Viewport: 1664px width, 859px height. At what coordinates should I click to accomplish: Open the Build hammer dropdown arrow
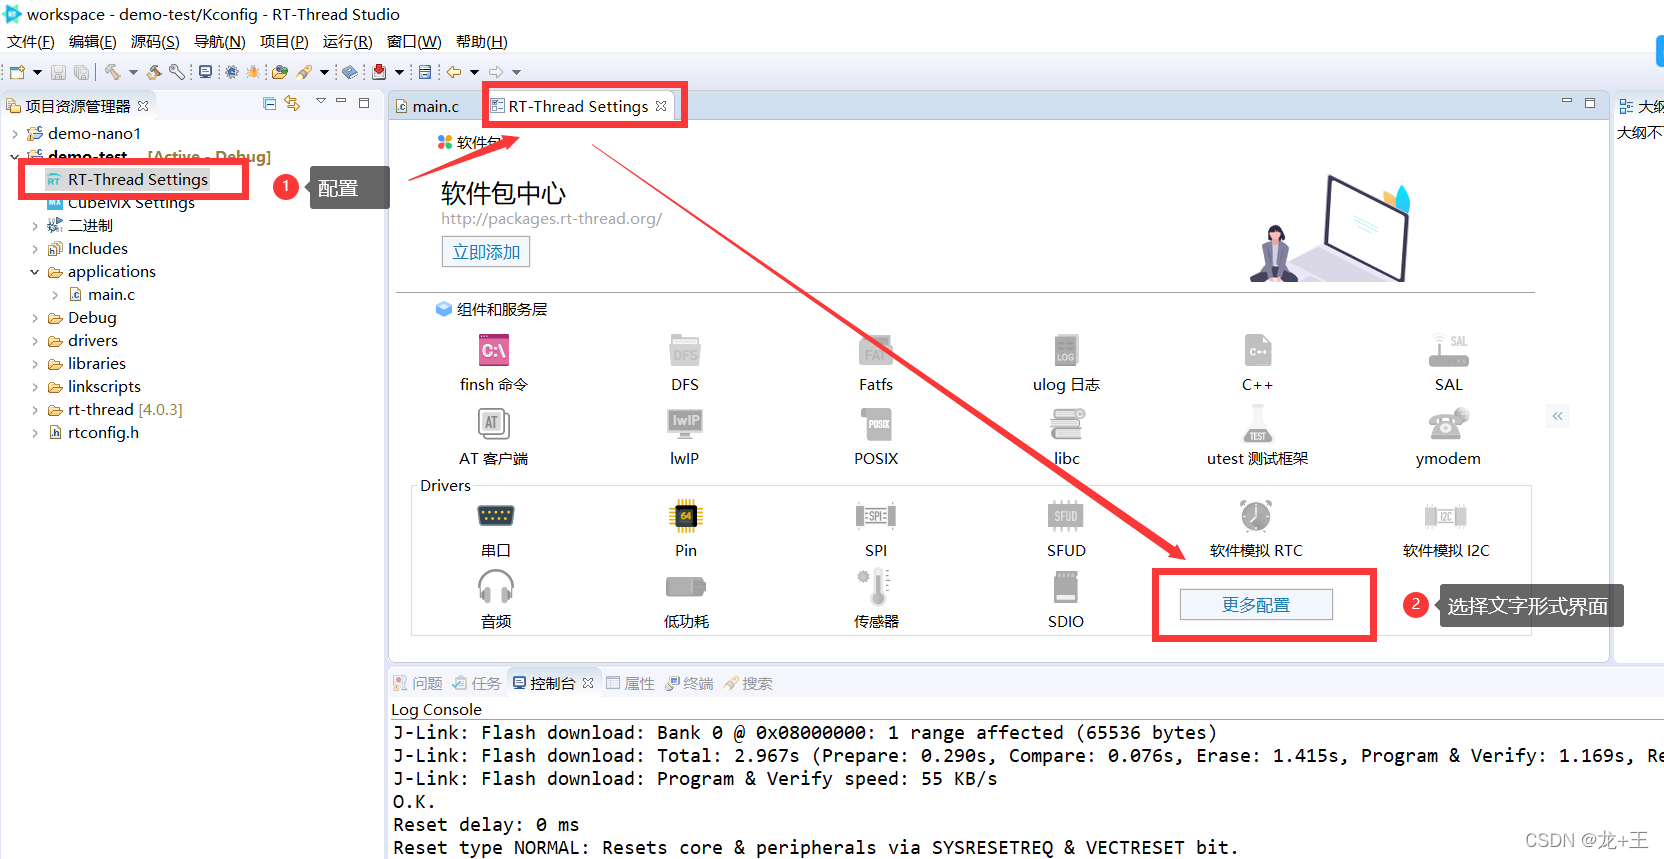(x=133, y=72)
